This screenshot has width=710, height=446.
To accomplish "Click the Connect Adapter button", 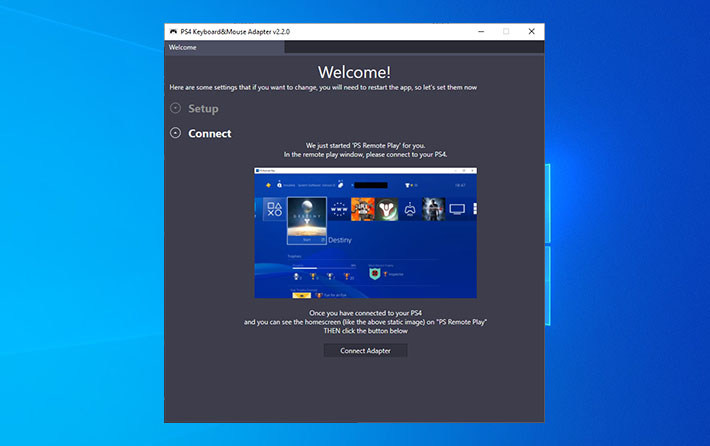I will pos(365,350).
